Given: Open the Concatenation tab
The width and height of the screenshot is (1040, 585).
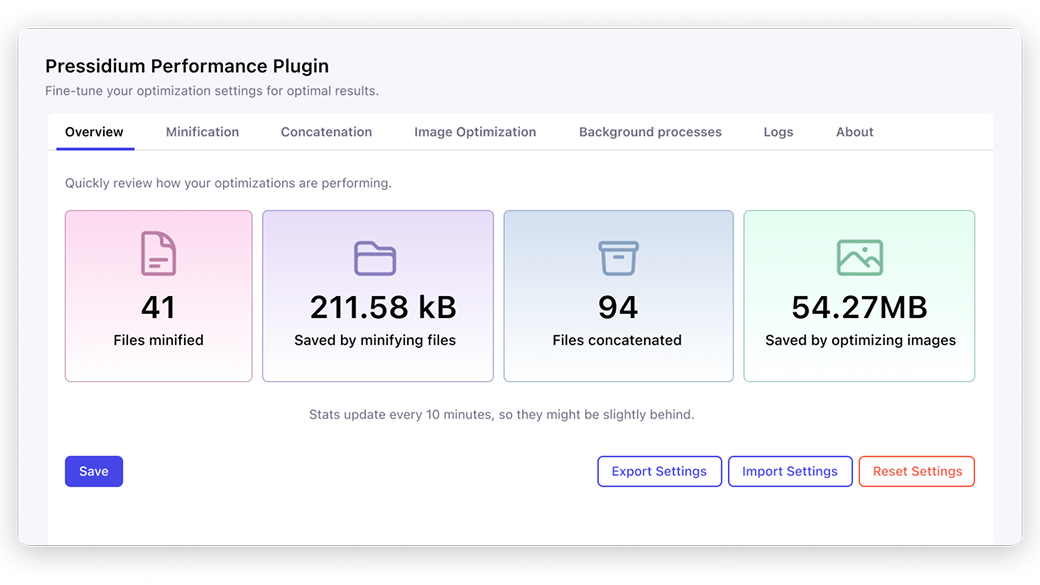Looking at the screenshot, I should point(326,131).
